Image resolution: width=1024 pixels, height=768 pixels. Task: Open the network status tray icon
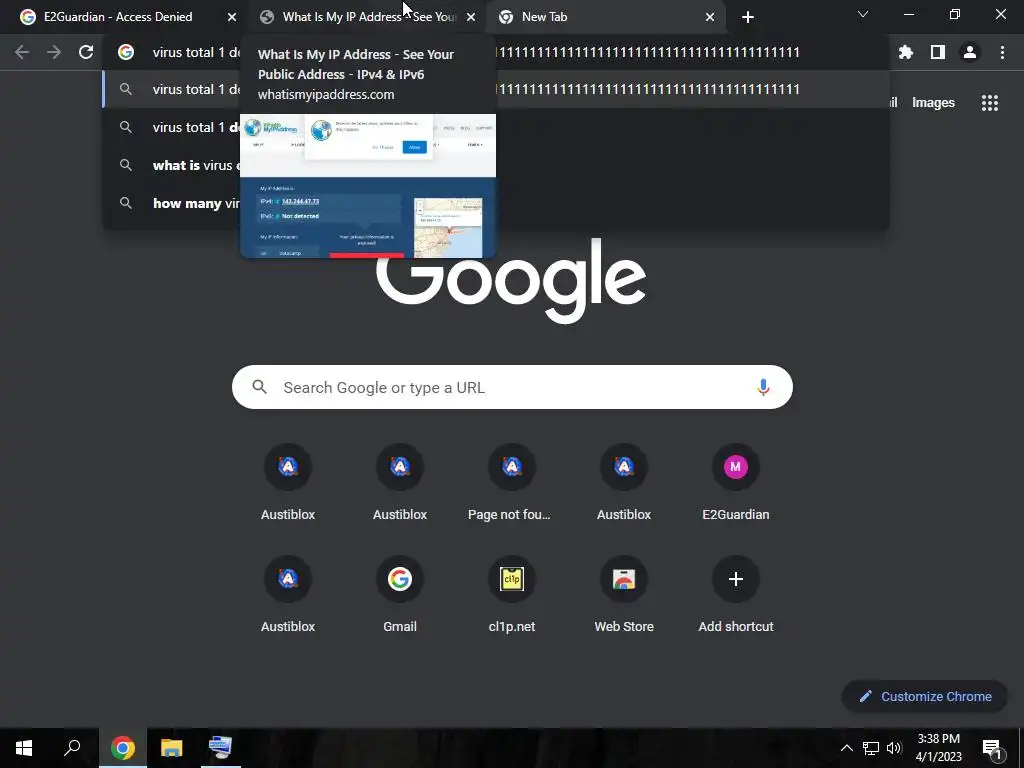click(871, 748)
